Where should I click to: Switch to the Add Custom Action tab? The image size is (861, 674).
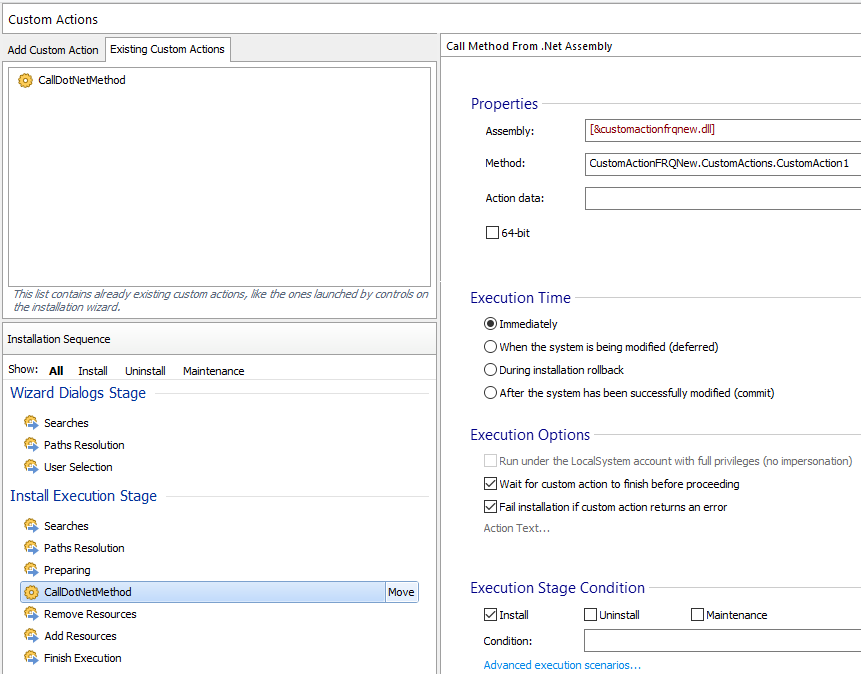tap(53, 50)
